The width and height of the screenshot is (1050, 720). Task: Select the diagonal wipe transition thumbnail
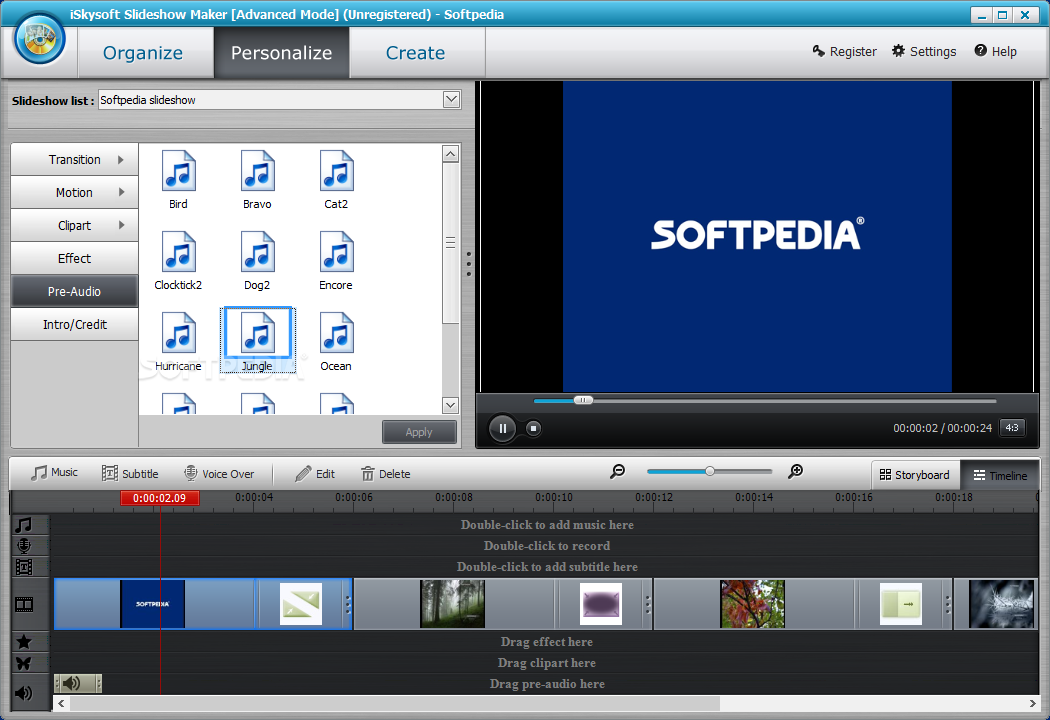(301, 604)
